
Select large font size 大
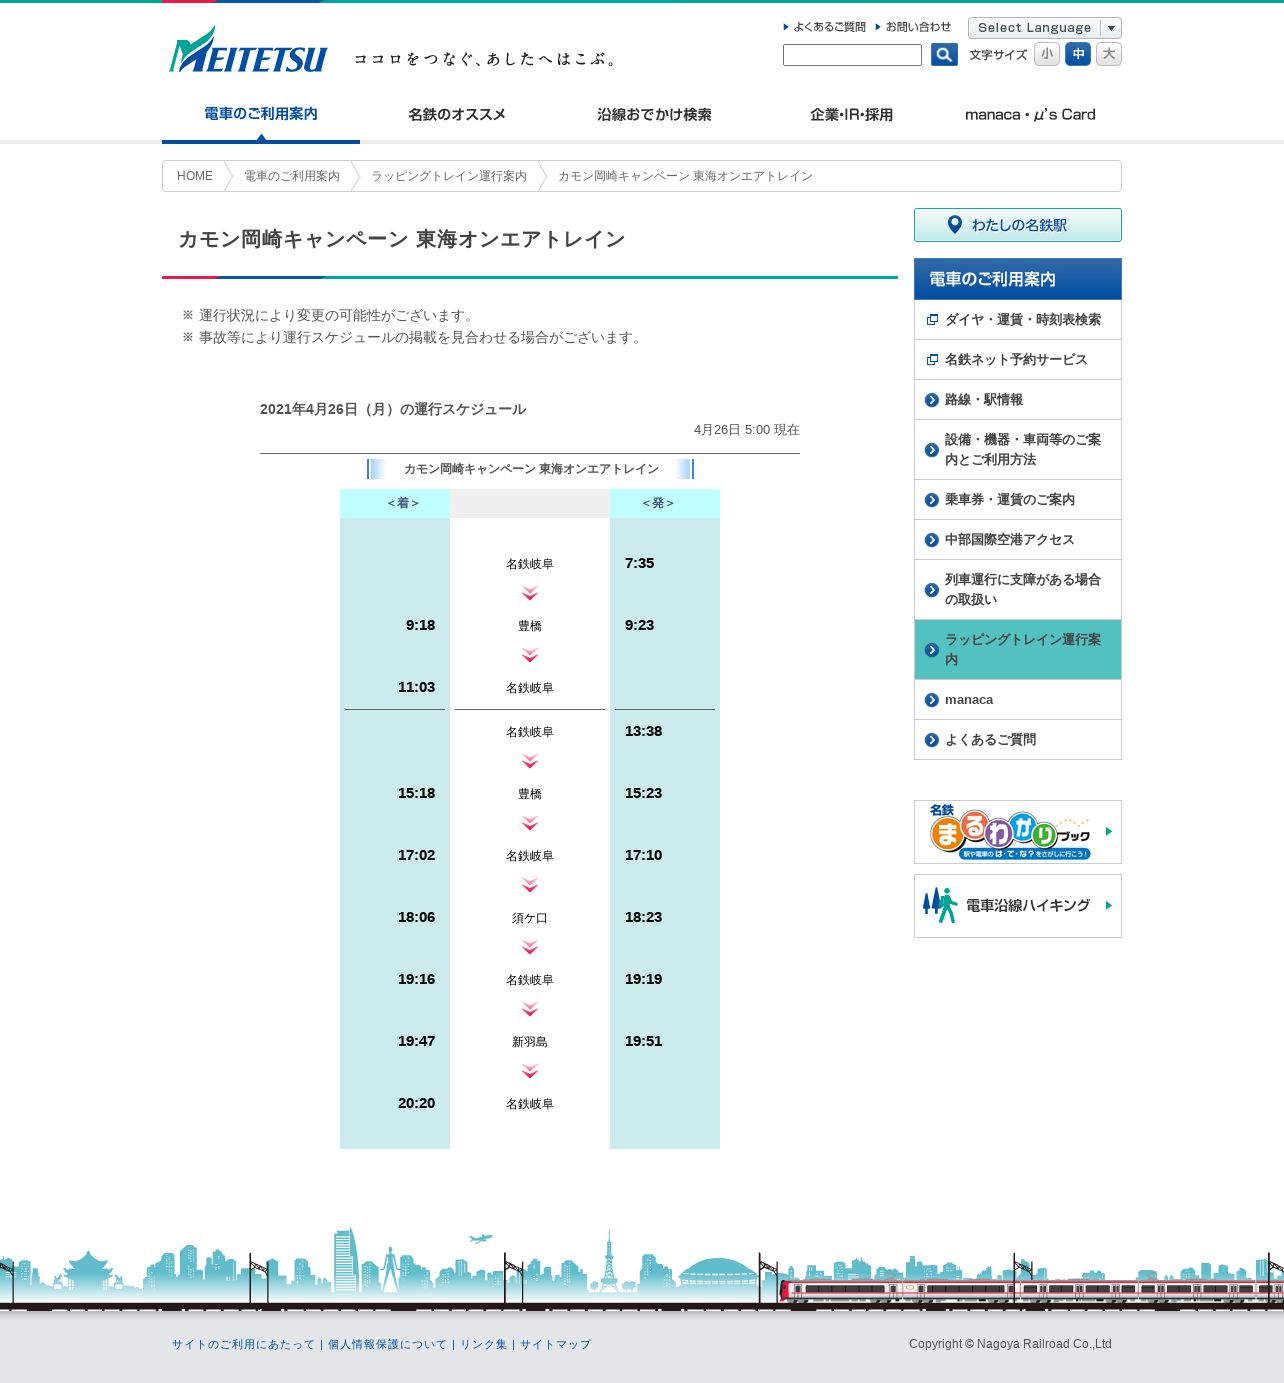[x=1109, y=54]
